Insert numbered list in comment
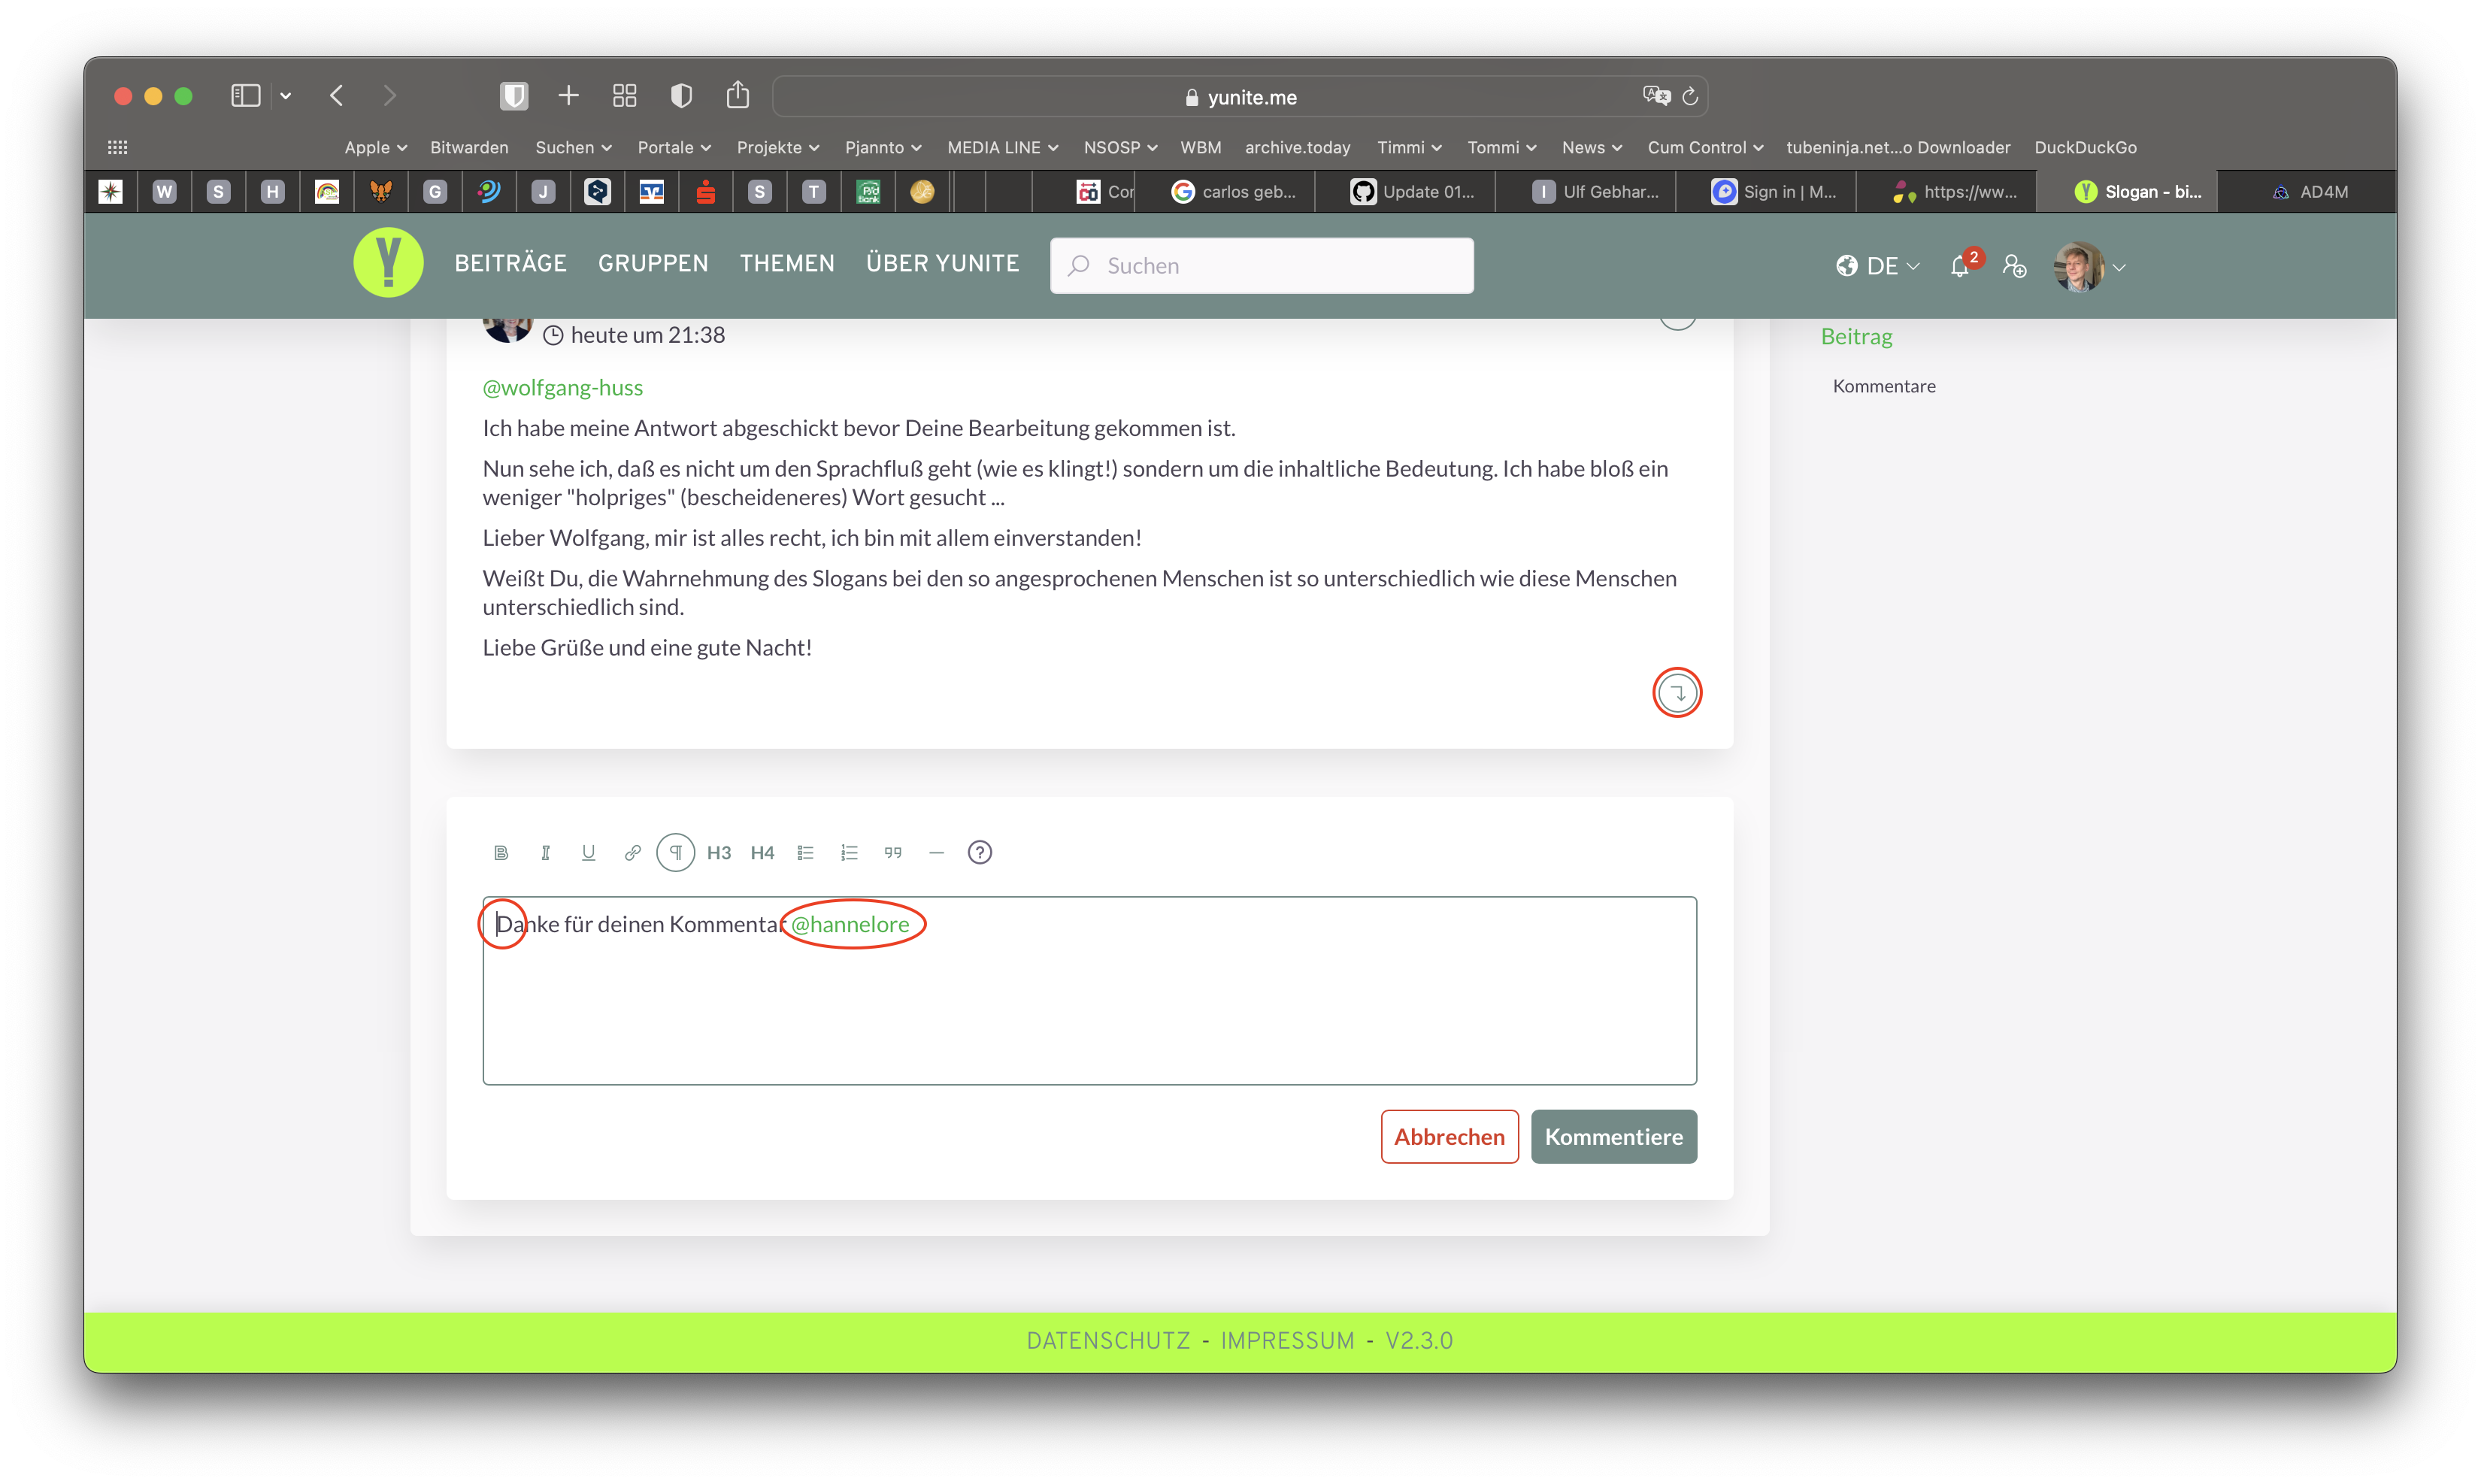The height and width of the screenshot is (1484, 2481). pos(849,852)
